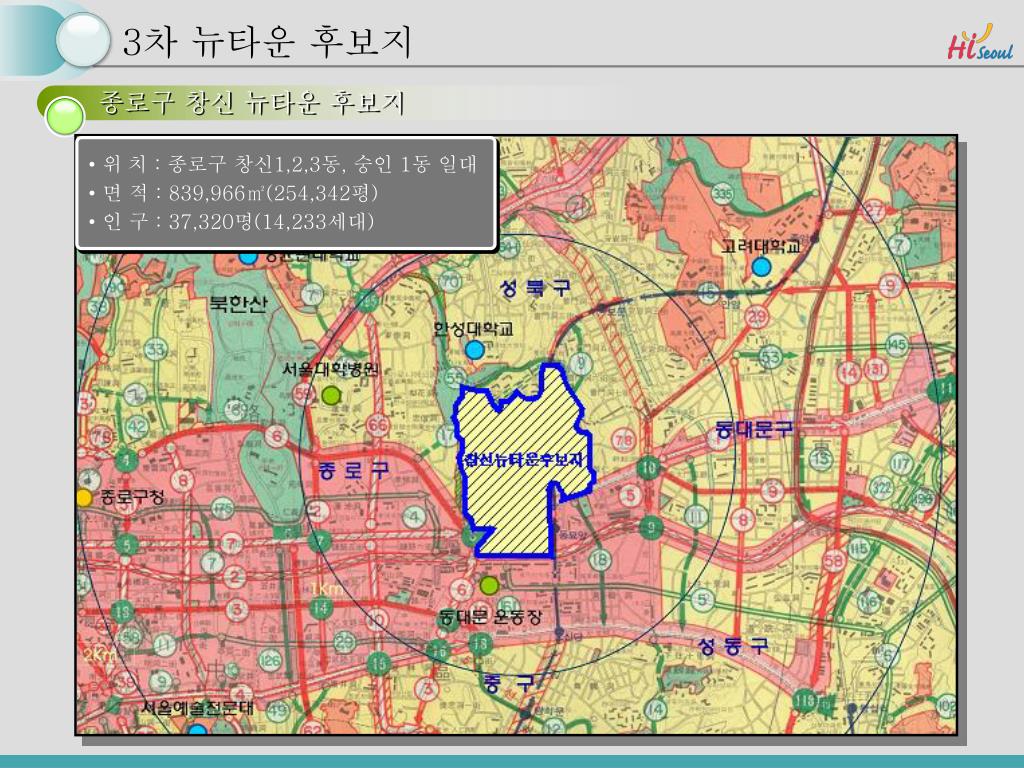1024x768 pixels.
Task: Click the 성북구 district label
Action: coord(535,287)
